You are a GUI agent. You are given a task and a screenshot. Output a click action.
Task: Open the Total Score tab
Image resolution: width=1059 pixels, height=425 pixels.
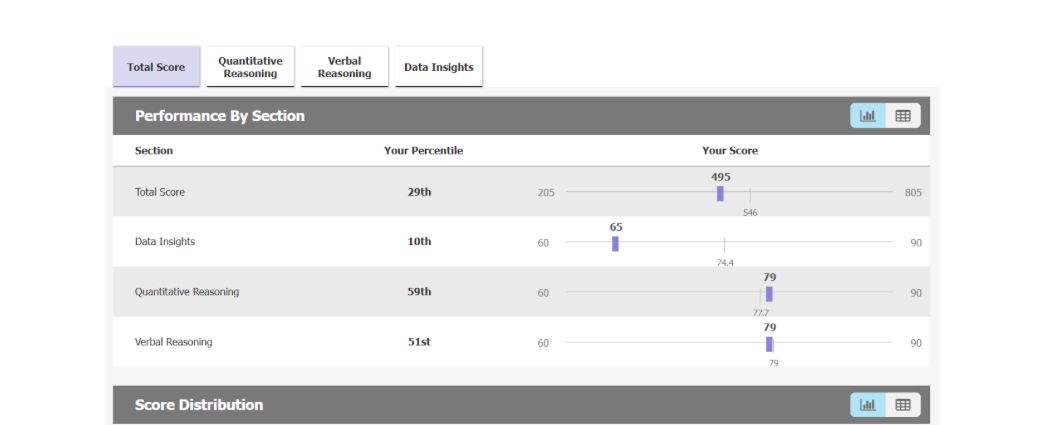(x=156, y=67)
